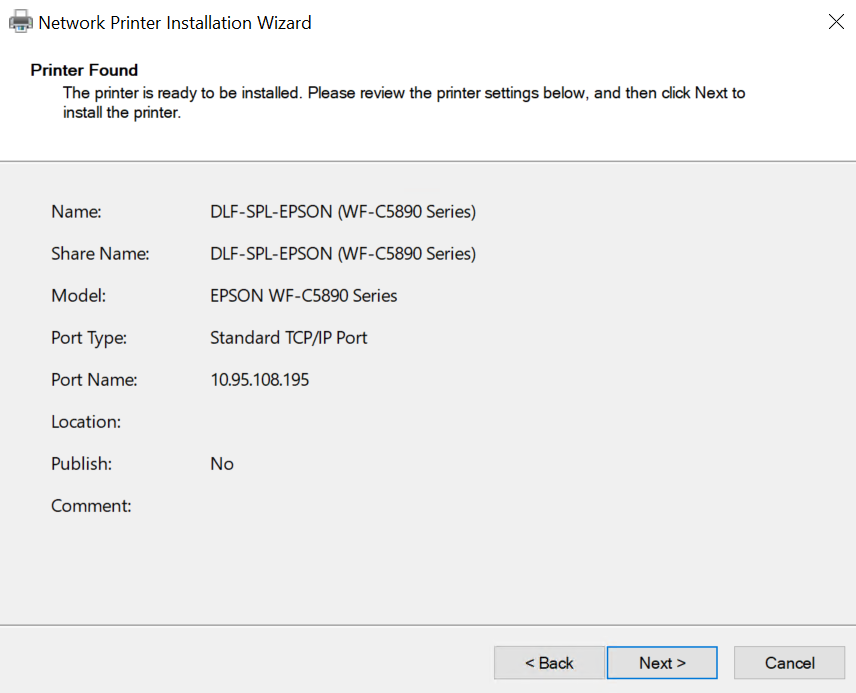Select the Printer Found heading

[x=84, y=70]
